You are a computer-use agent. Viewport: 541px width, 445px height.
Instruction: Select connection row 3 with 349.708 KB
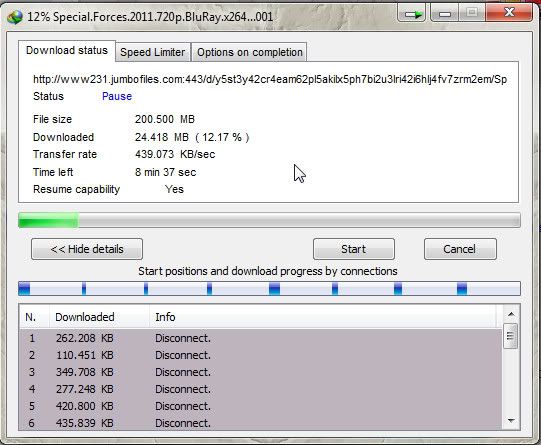click(x=260, y=372)
